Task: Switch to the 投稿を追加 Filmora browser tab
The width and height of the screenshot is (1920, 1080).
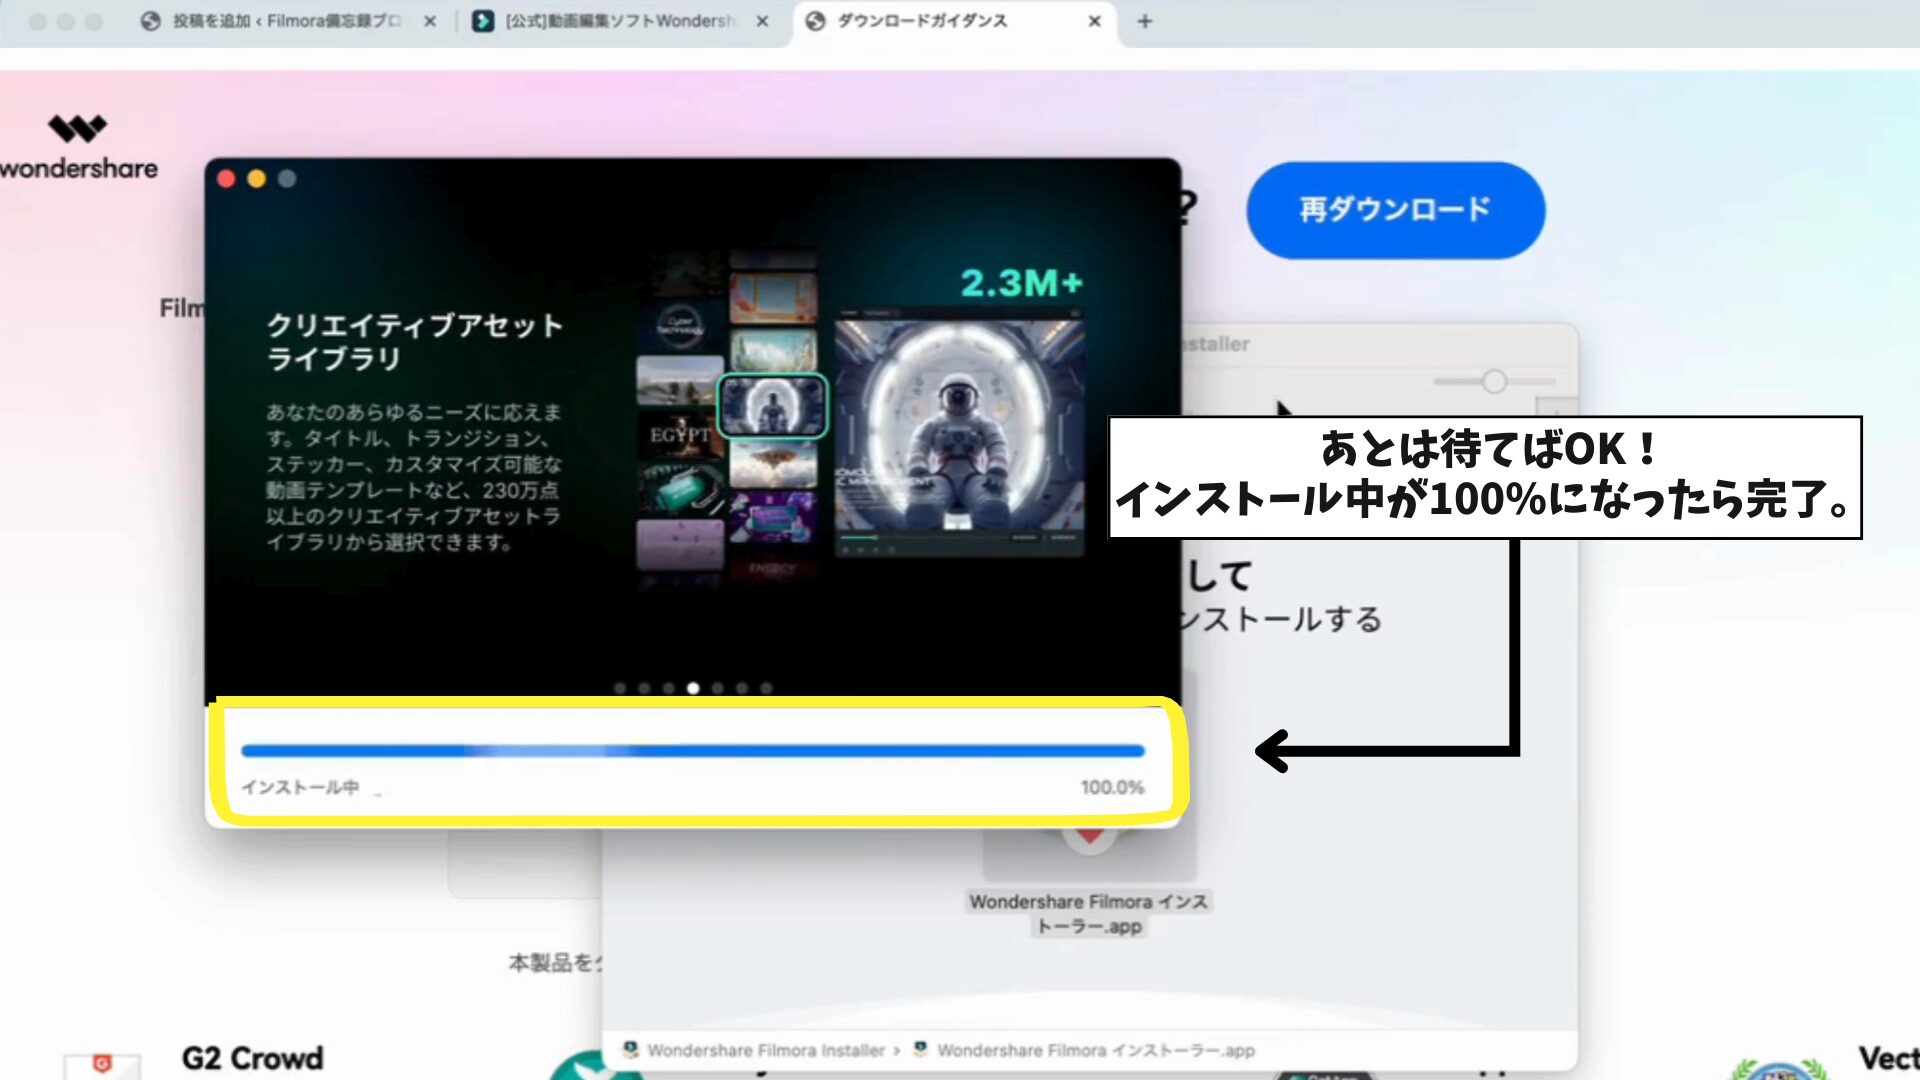Action: pos(285,21)
